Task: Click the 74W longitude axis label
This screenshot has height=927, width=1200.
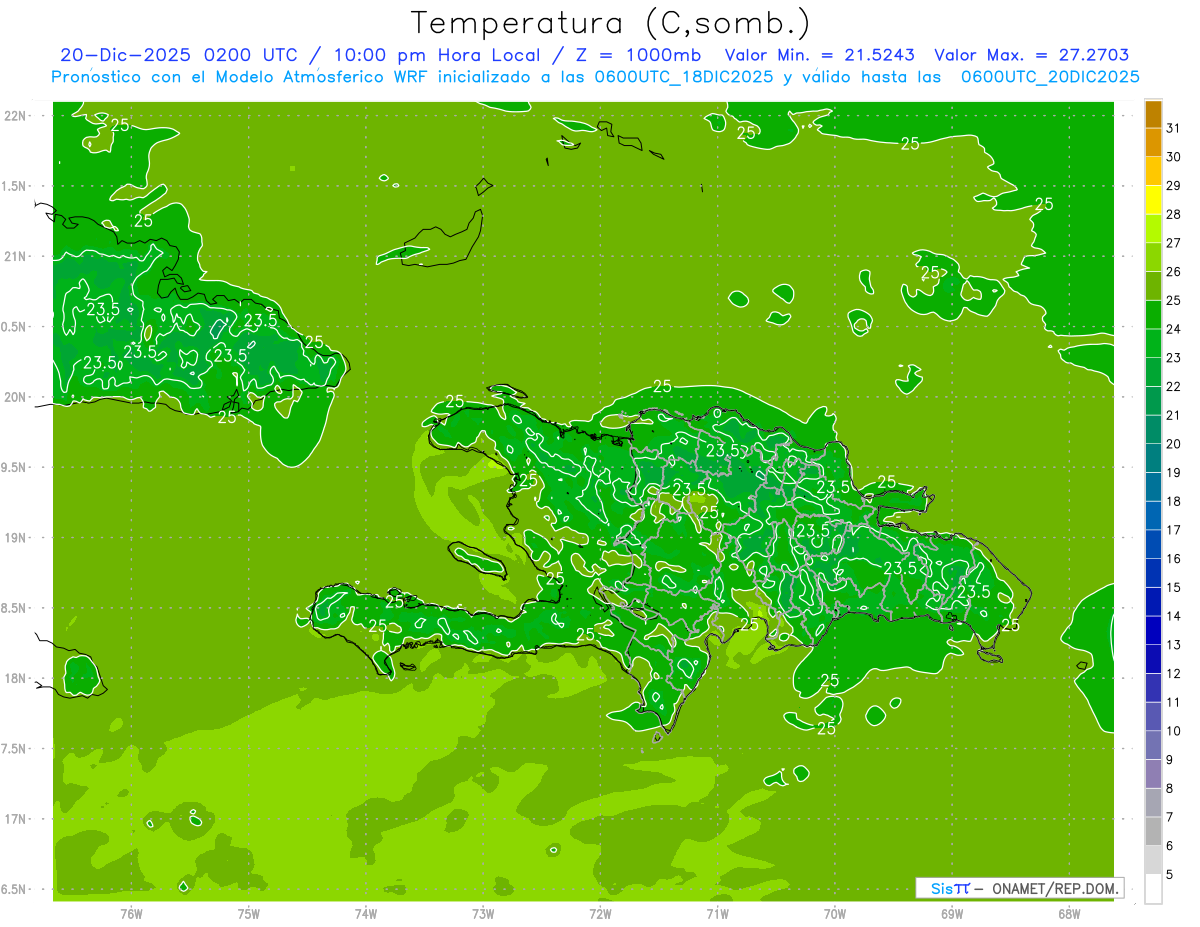Action: (366, 913)
